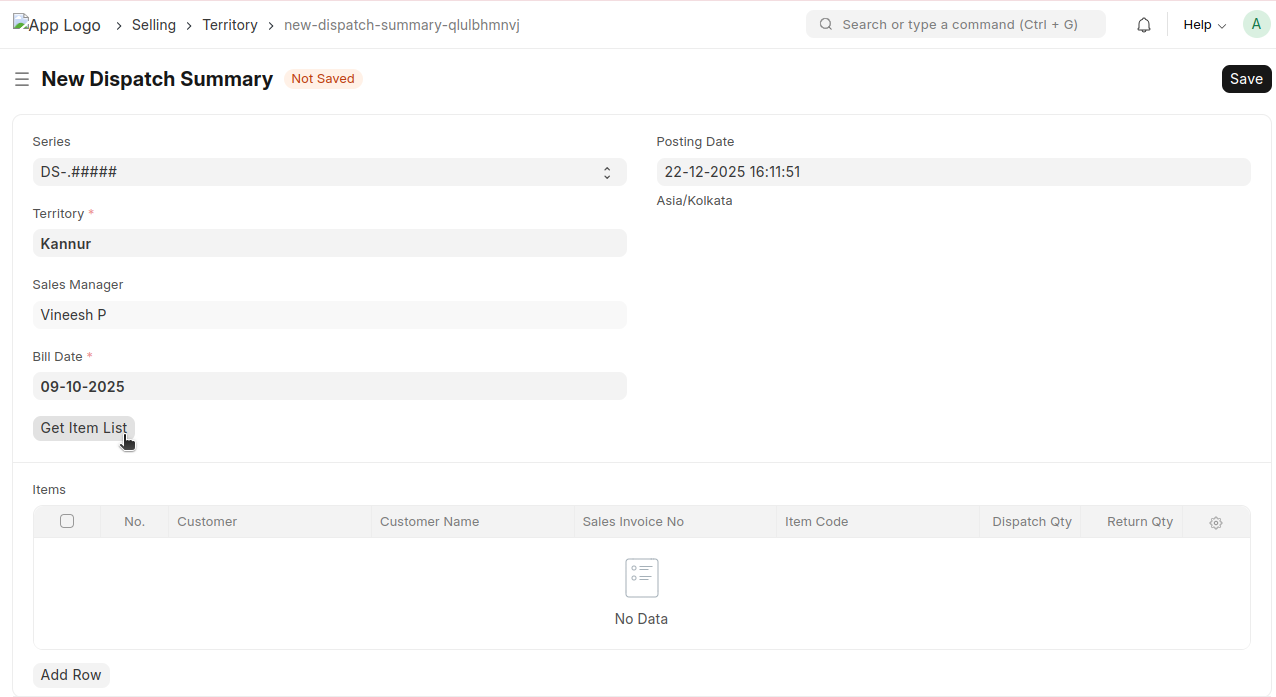Add a row to Items table
The width and height of the screenshot is (1276, 697).
(71, 675)
